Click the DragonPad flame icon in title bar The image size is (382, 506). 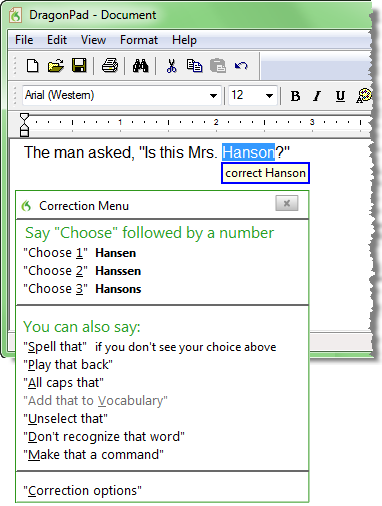pyautogui.click(x=15, y=15)
